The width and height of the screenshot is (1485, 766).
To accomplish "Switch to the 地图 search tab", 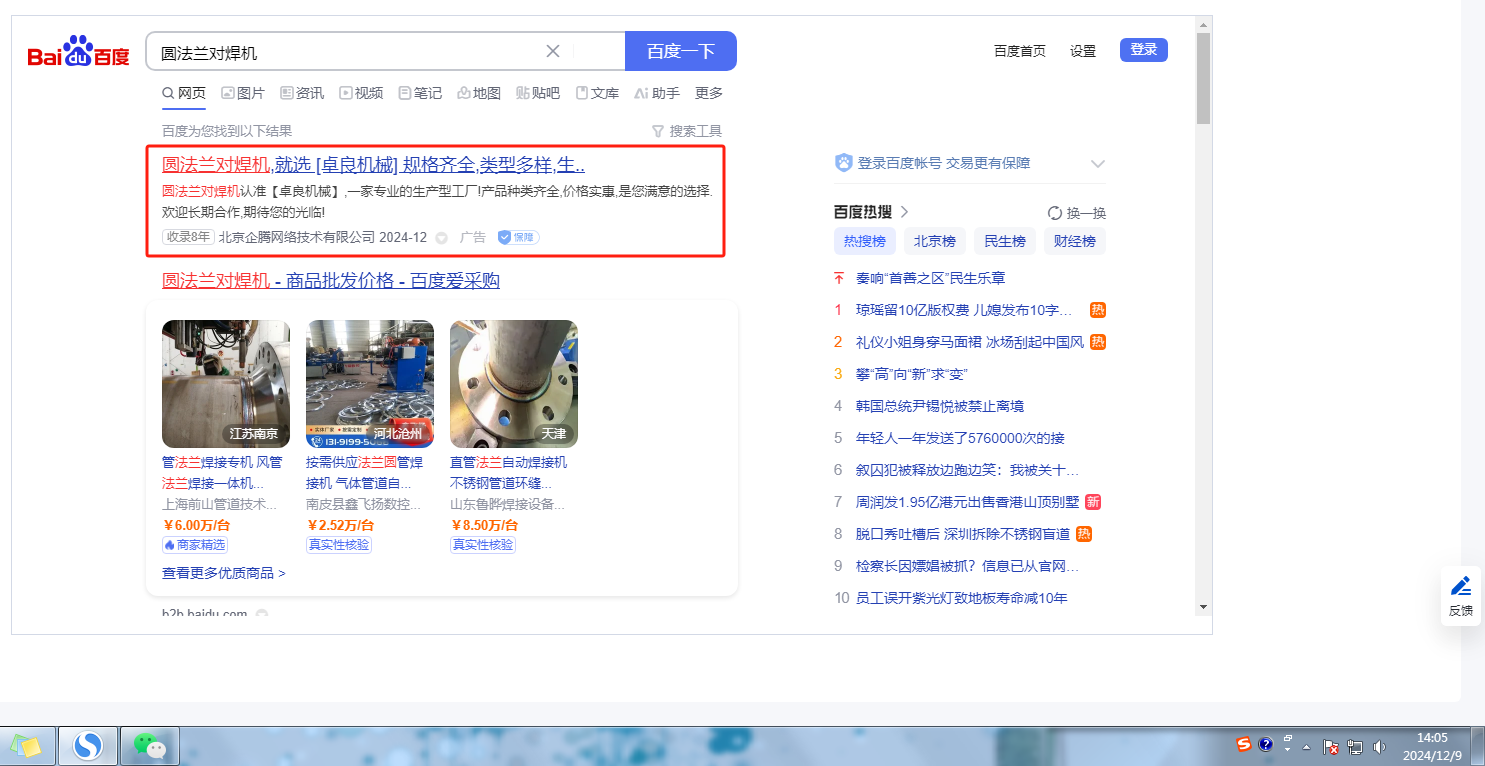I will (x=479, y=93).
